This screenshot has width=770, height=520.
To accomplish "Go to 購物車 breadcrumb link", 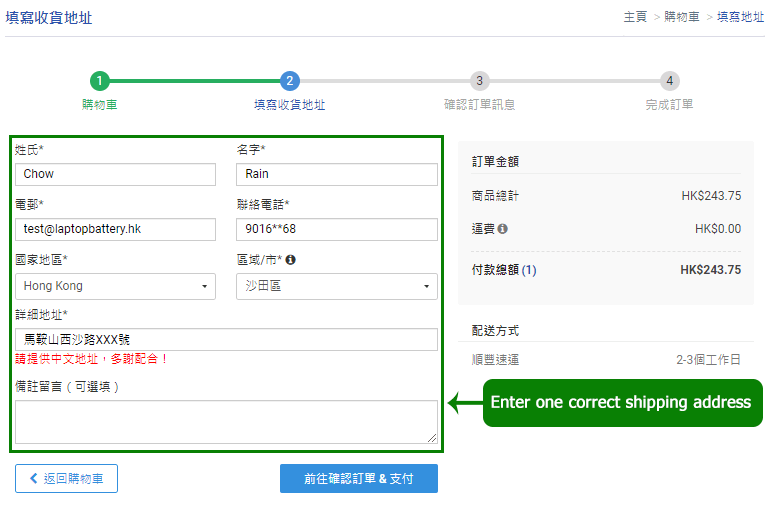I will [682, 17].
